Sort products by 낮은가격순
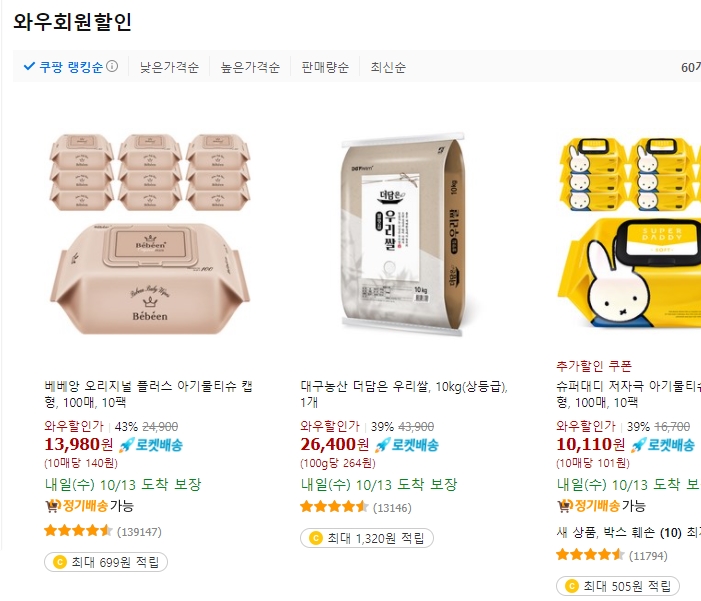Viewport: 701px width, 601px height. click(169, 67)
